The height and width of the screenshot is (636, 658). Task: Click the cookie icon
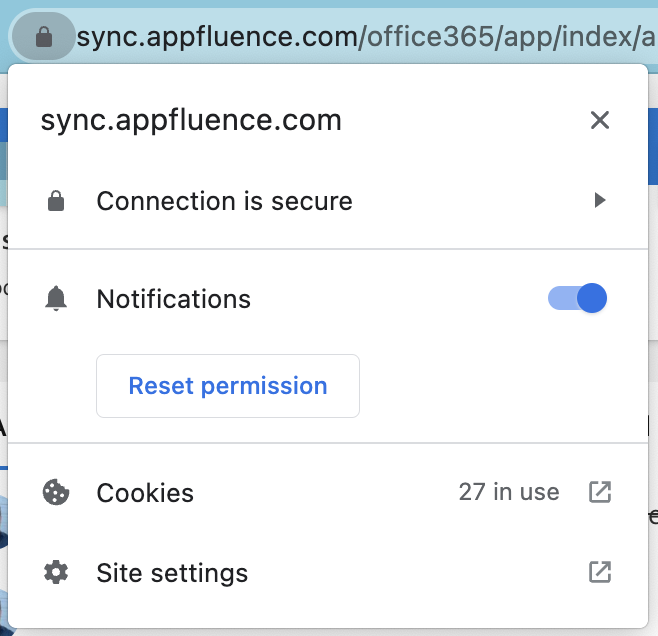(56, 492)
